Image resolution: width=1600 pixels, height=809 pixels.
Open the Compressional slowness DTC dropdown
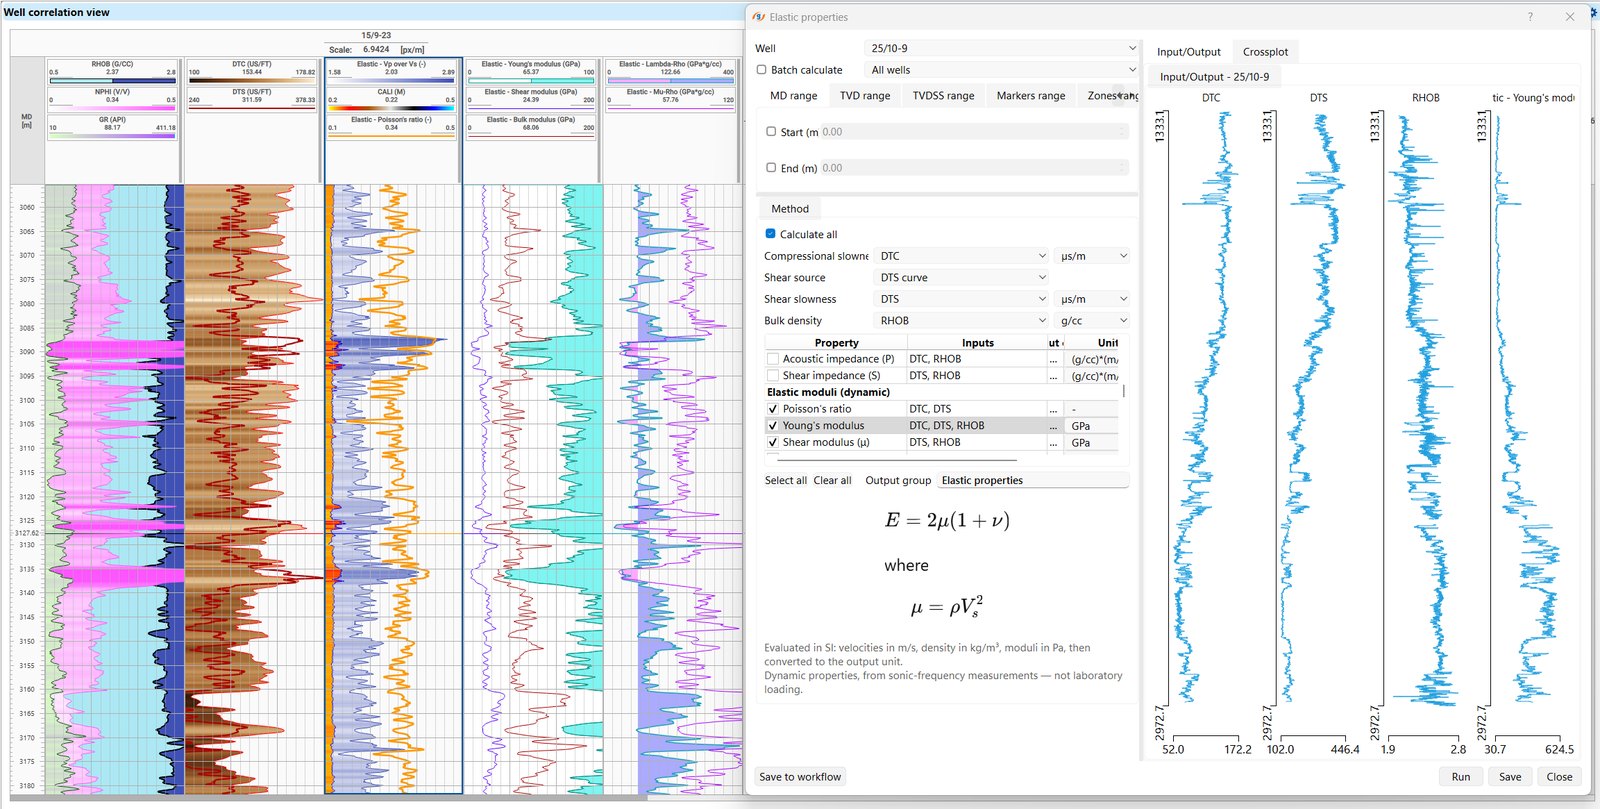click(962, 256)
